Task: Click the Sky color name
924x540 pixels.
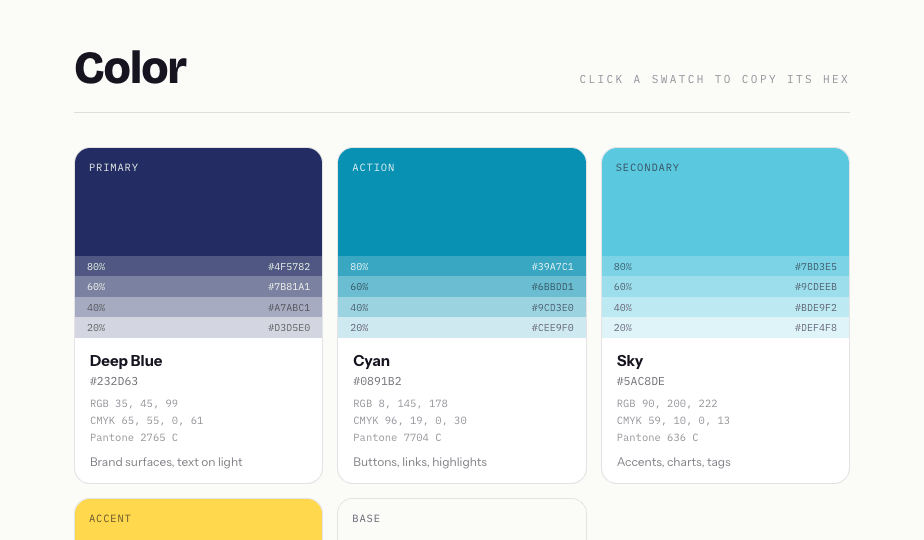Action: (x=630, y=360)
